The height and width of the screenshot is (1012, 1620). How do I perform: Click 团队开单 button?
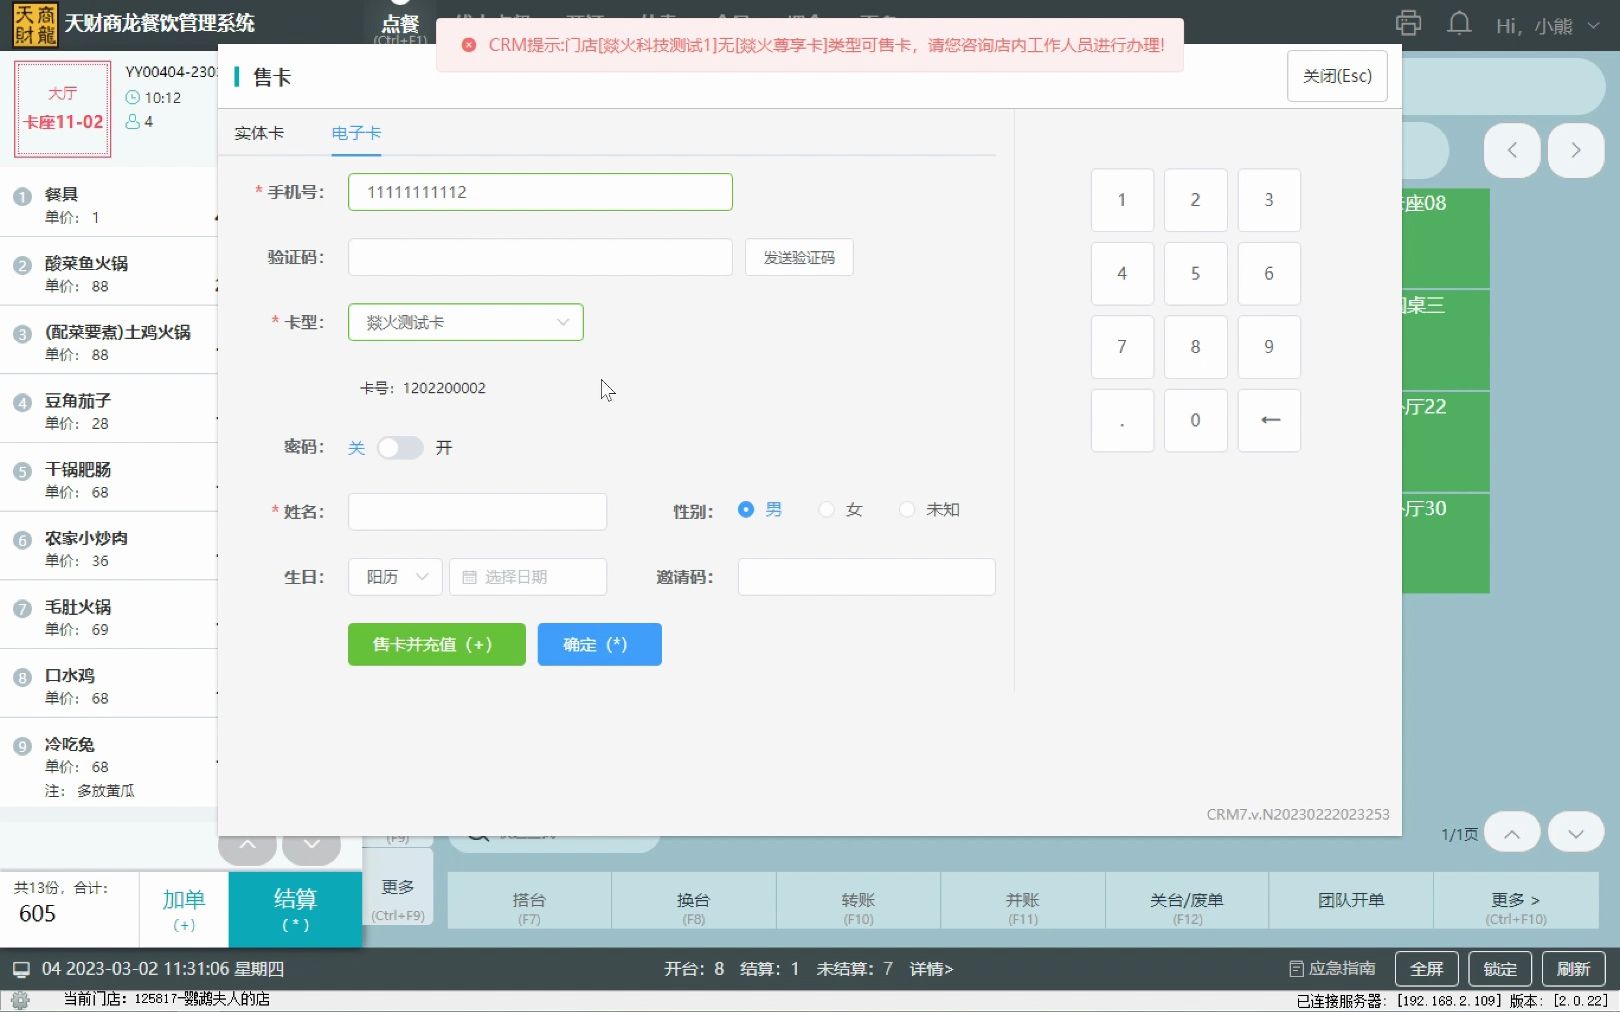point(1351,900)
